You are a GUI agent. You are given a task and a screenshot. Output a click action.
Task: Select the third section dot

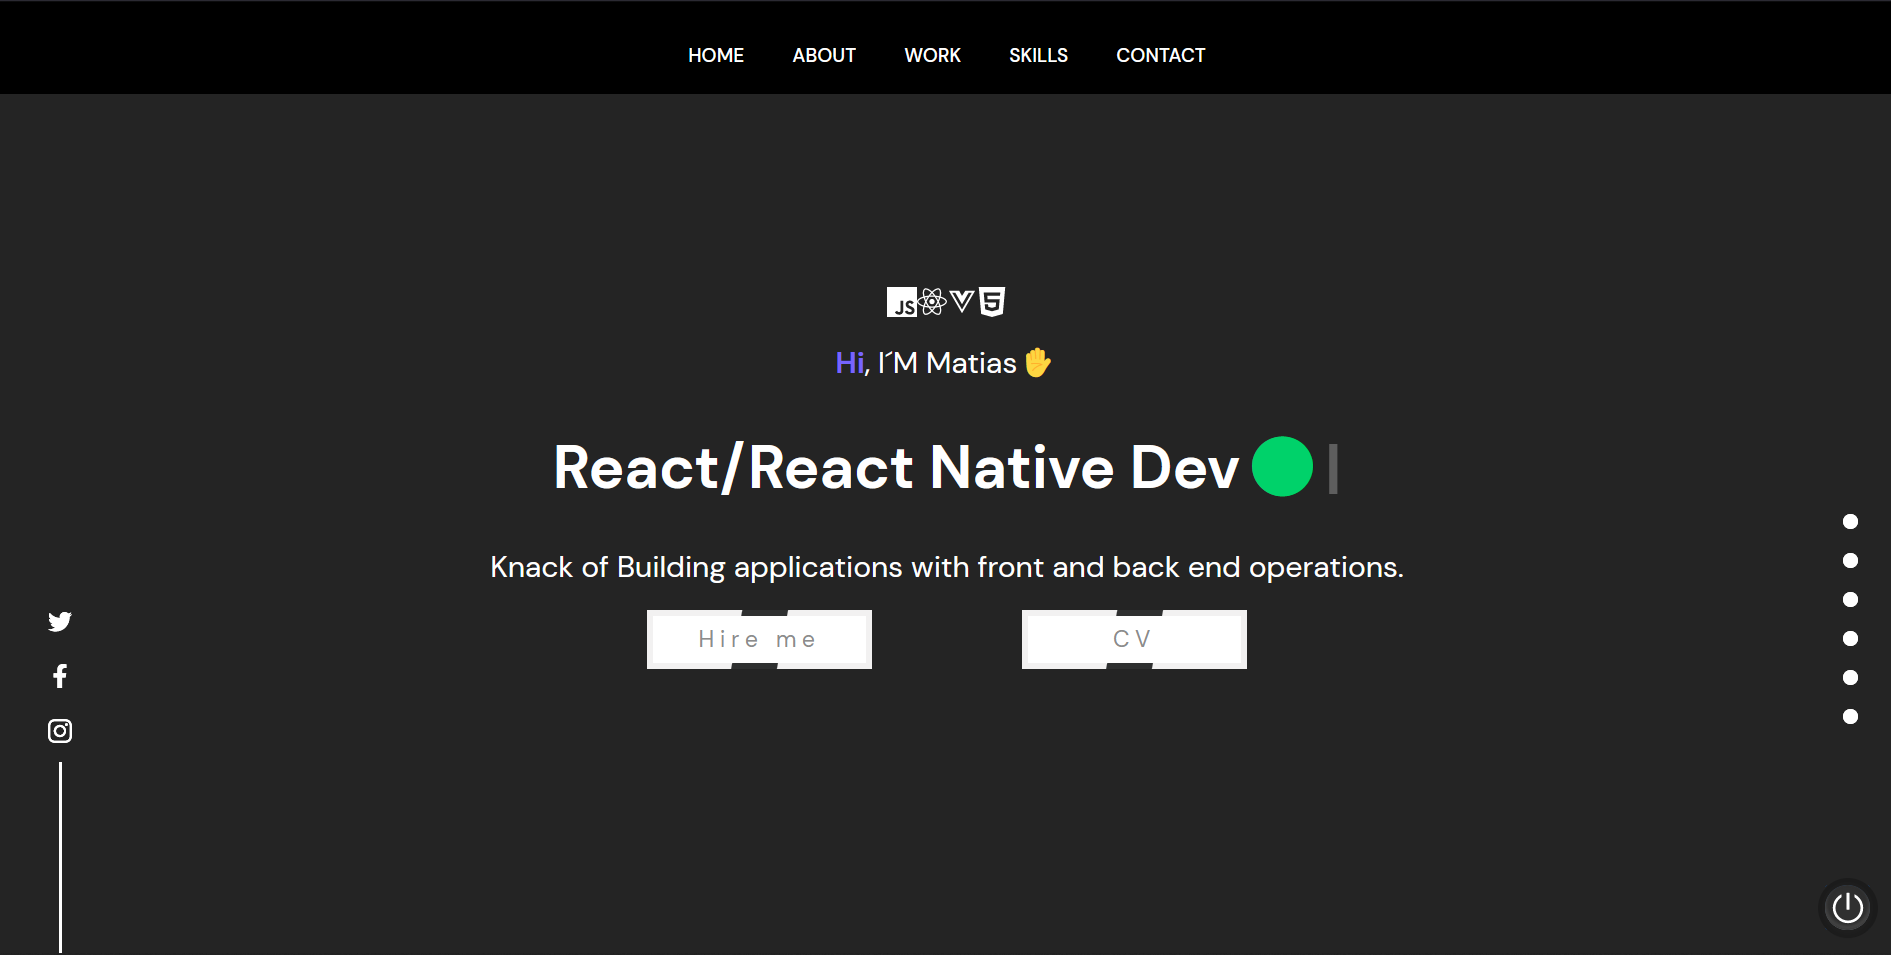coord(1850,600)
